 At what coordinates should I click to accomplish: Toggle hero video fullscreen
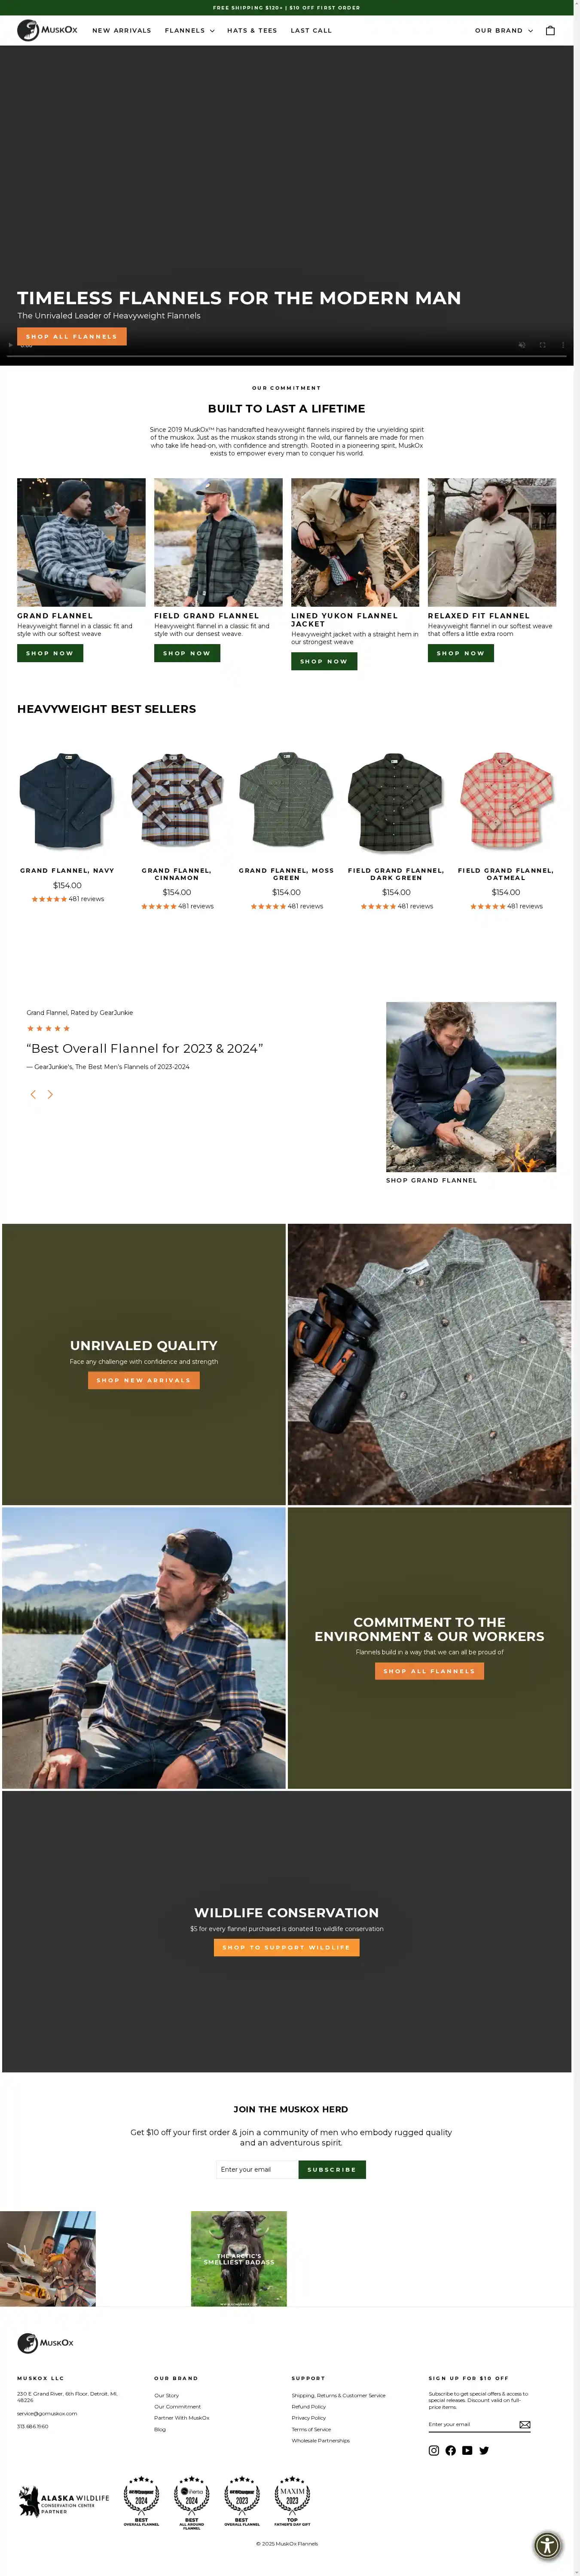543,345
